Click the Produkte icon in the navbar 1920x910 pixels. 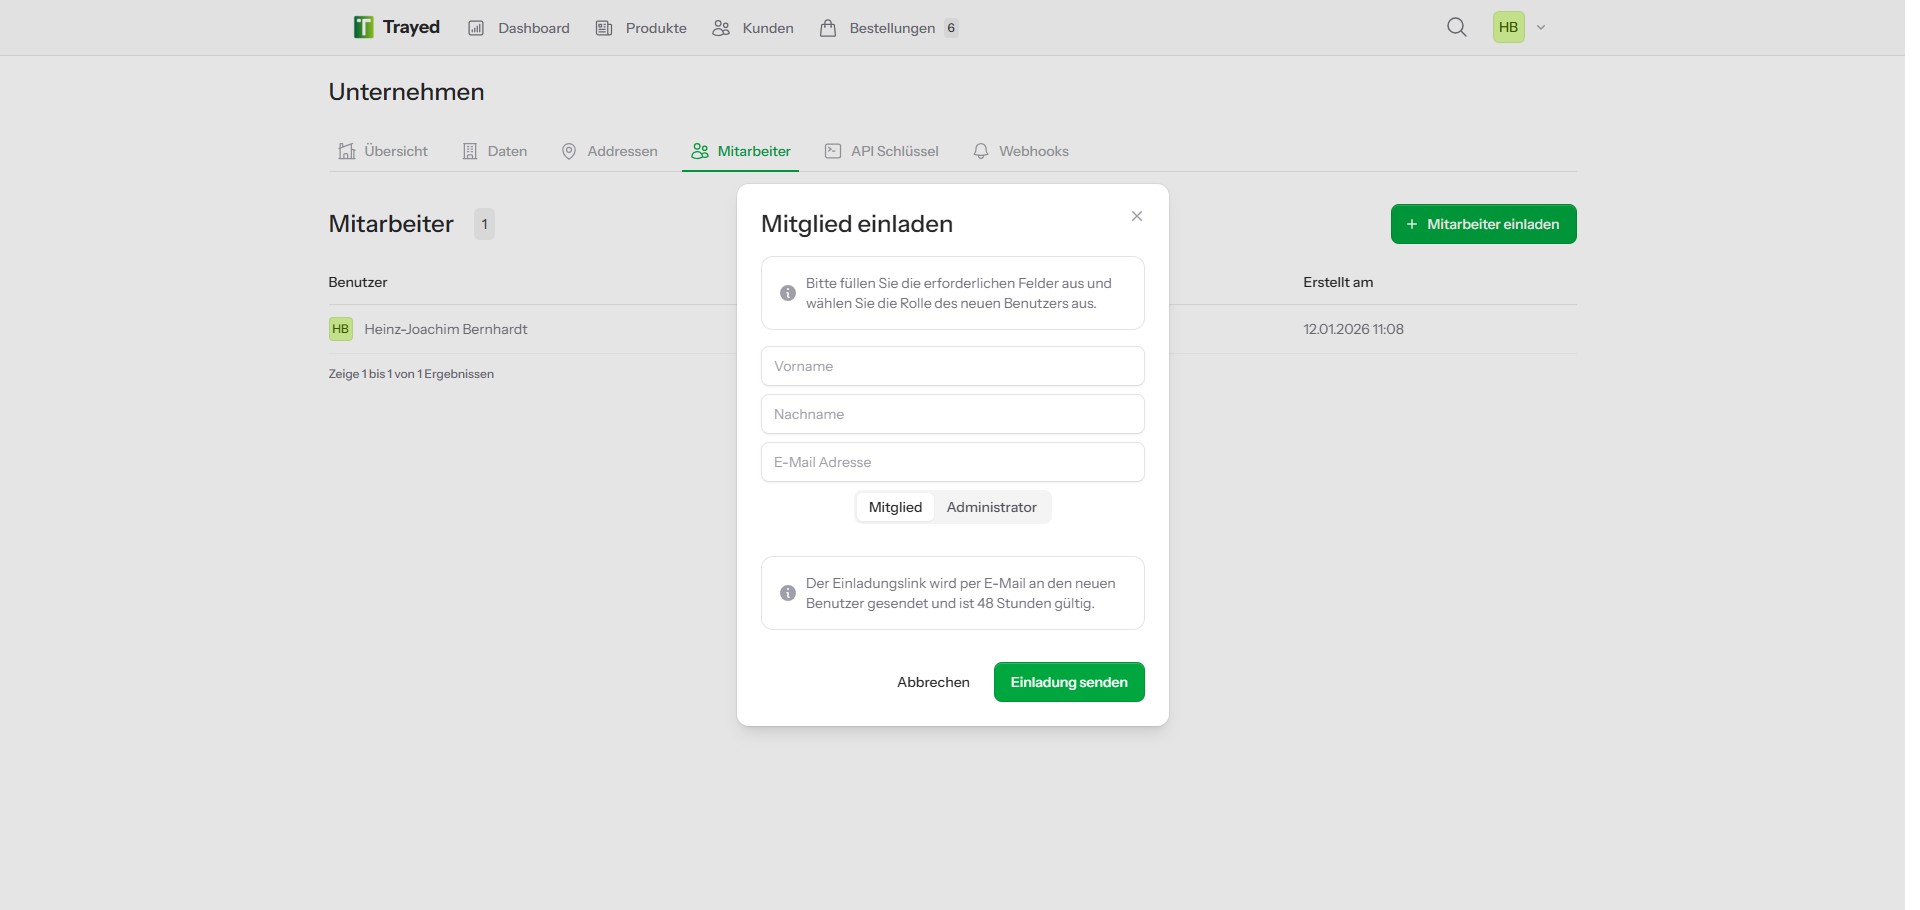tap(604, 27)
